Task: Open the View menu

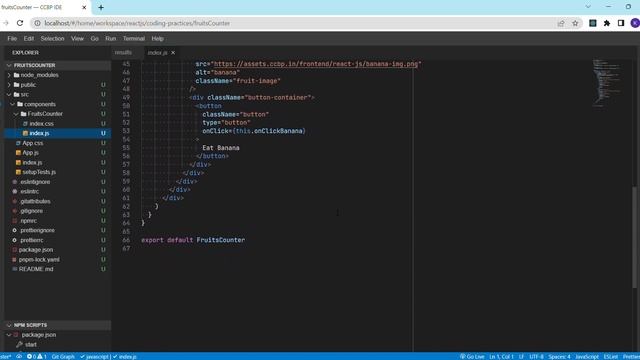Action: pos(77,38)
